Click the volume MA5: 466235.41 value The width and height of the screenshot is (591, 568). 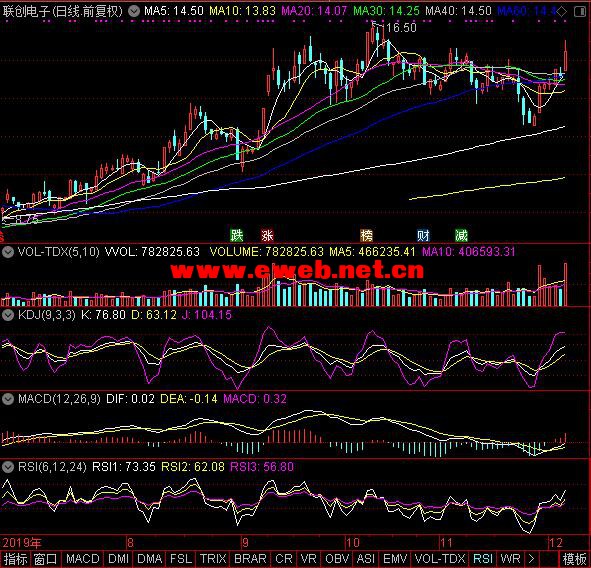(x=372, y=252)
